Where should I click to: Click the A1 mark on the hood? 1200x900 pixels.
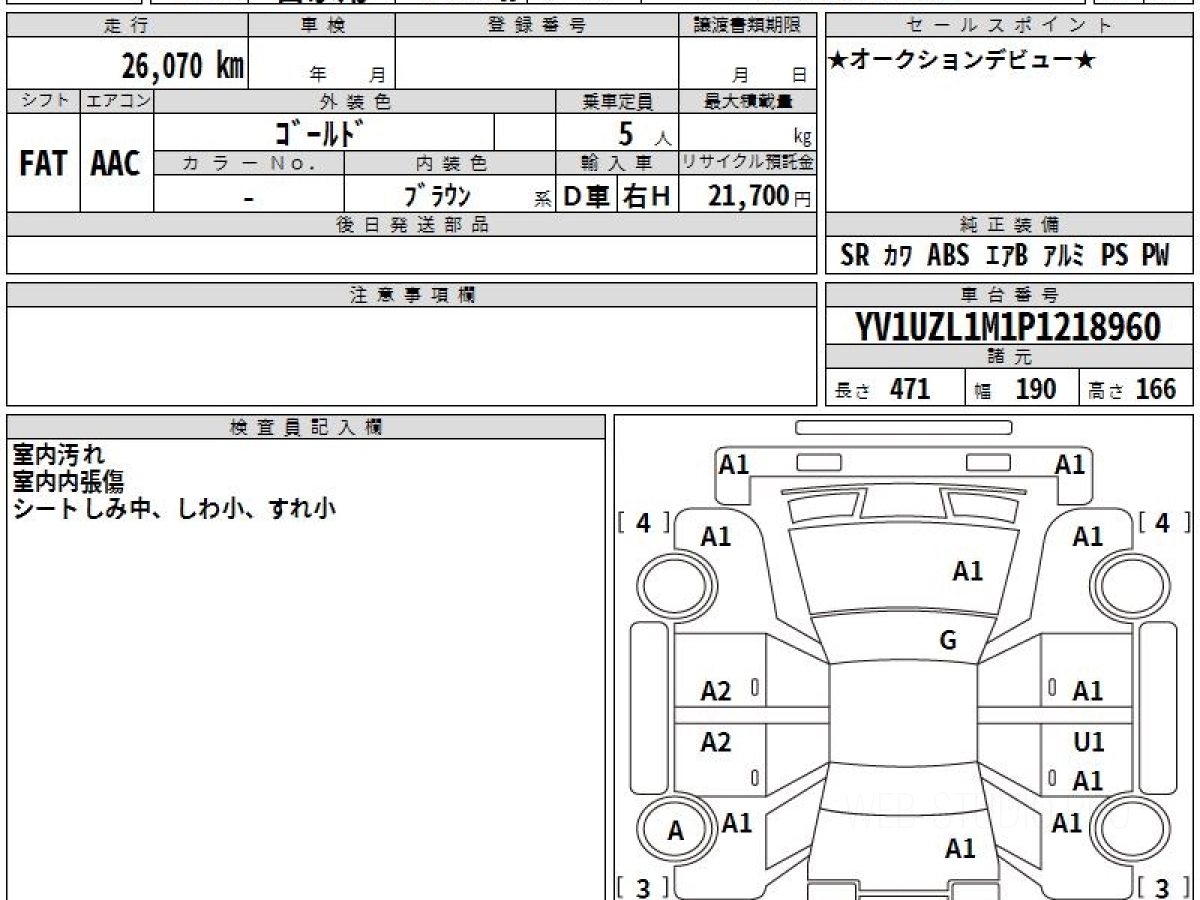pyautogui.click(x=967, y=572)
